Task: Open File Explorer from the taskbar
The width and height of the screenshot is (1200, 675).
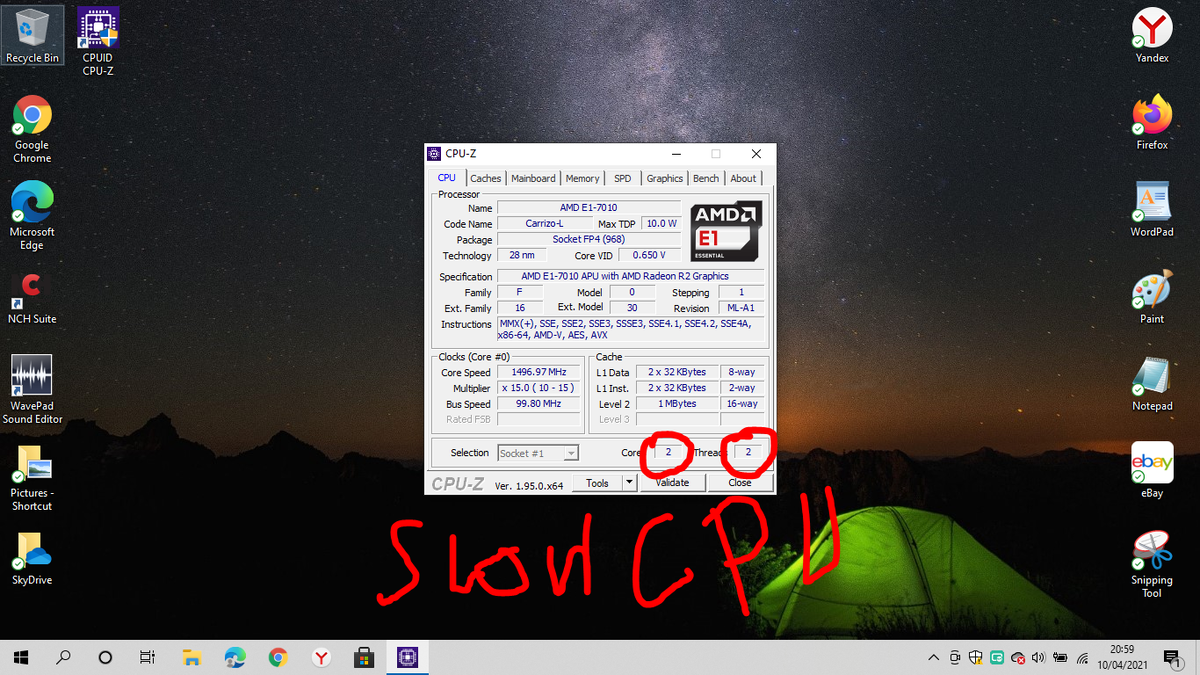Action: (x=192, y=657)
